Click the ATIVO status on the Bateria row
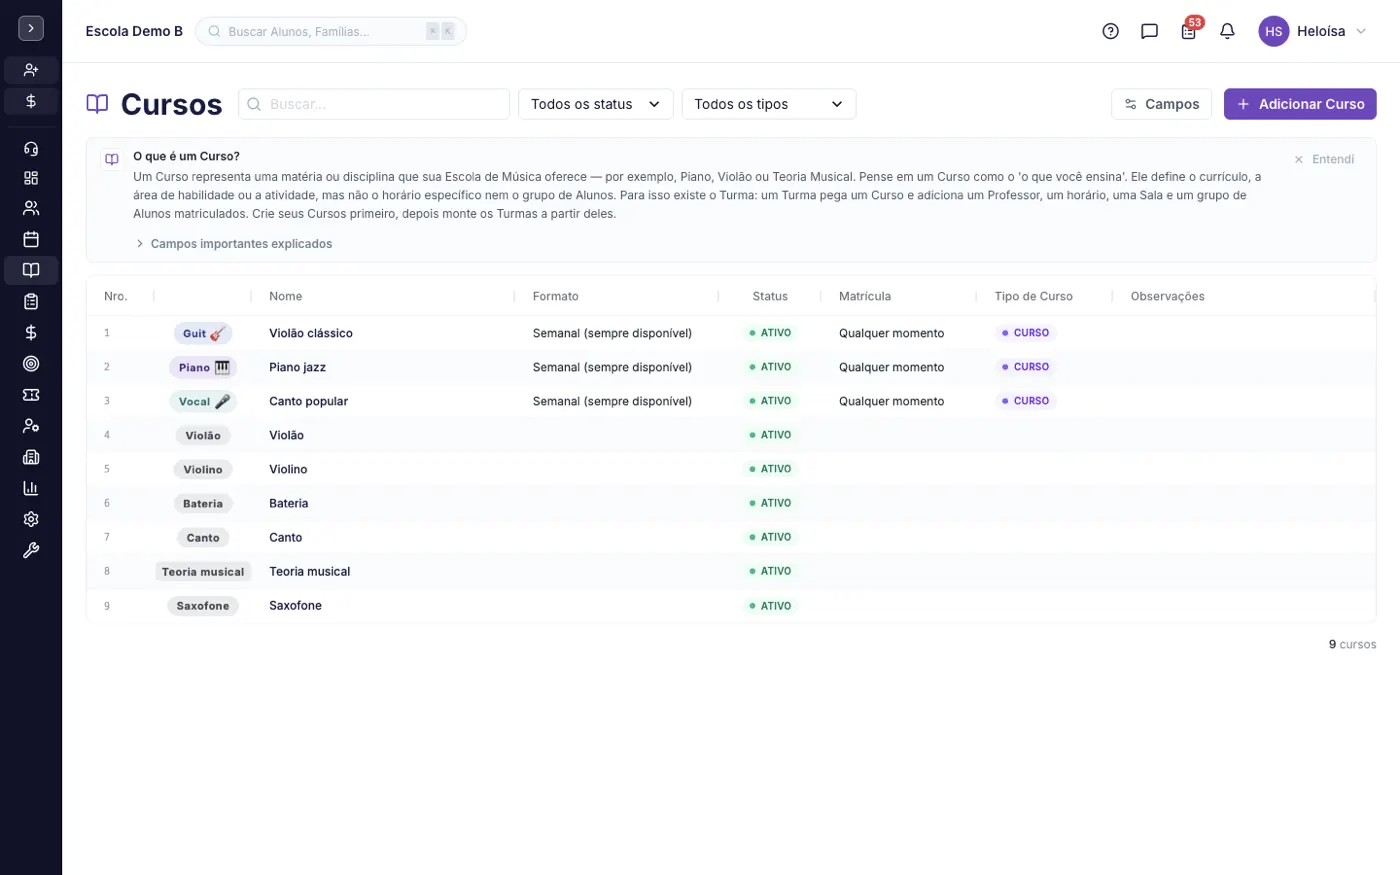Image resolution: width=1400 pixels, height=875 pixels. pyautogui.click(x=770, y=503)
